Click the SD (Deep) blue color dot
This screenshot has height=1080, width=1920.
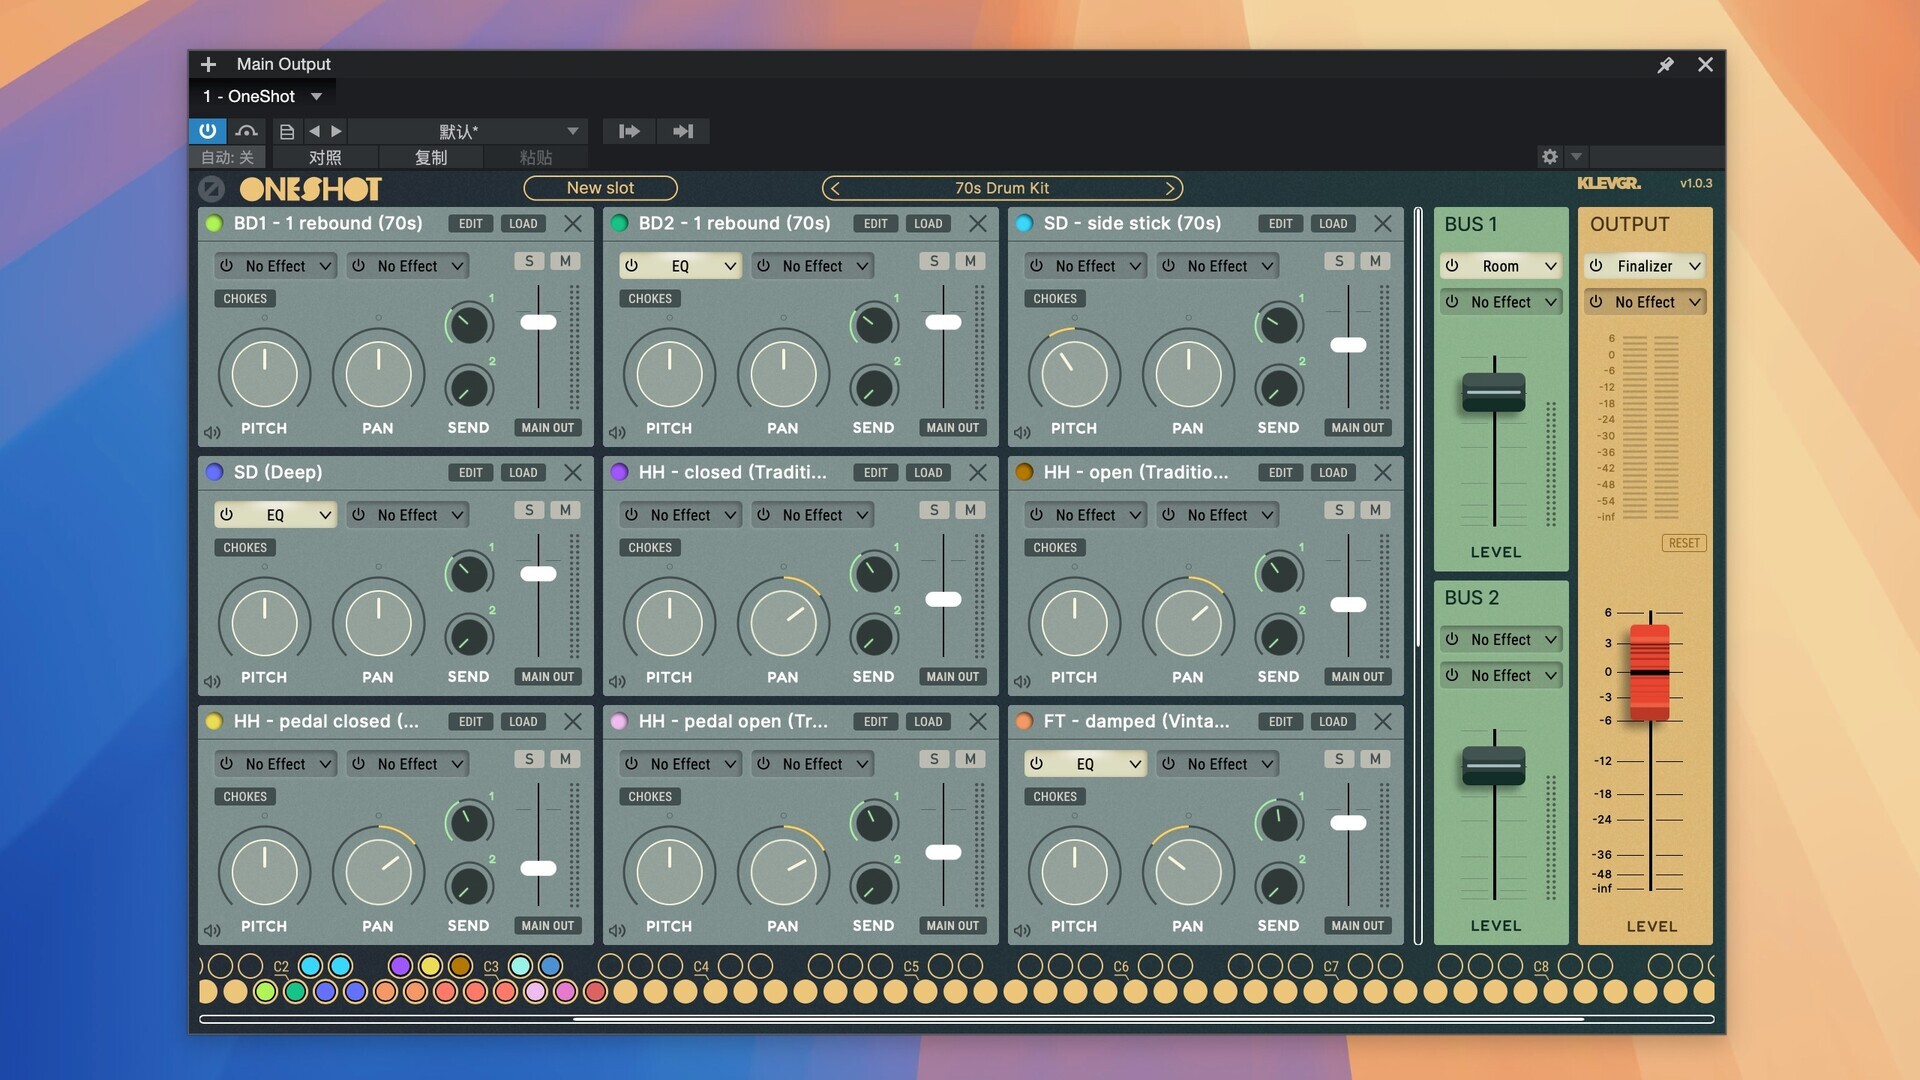point(214,472)
